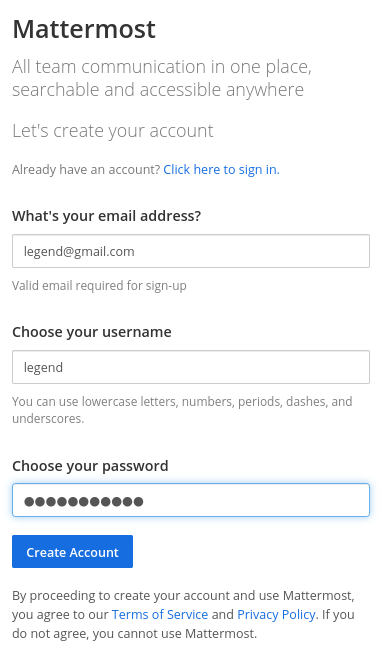Click the 'searchable and accessible anywhere' line
391x658 pixels.
click(158, 90)
